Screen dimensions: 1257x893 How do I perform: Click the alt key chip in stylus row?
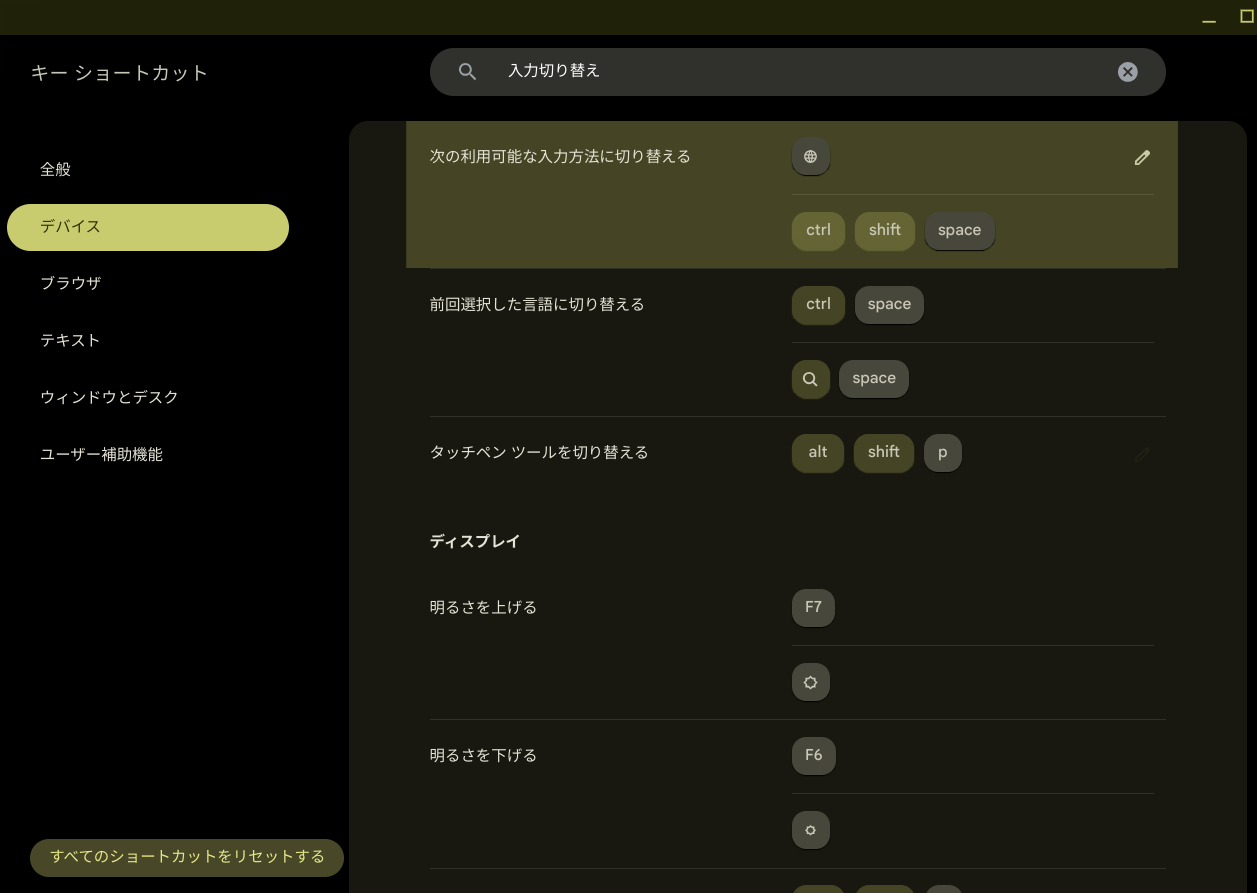[x=818, y=453]
